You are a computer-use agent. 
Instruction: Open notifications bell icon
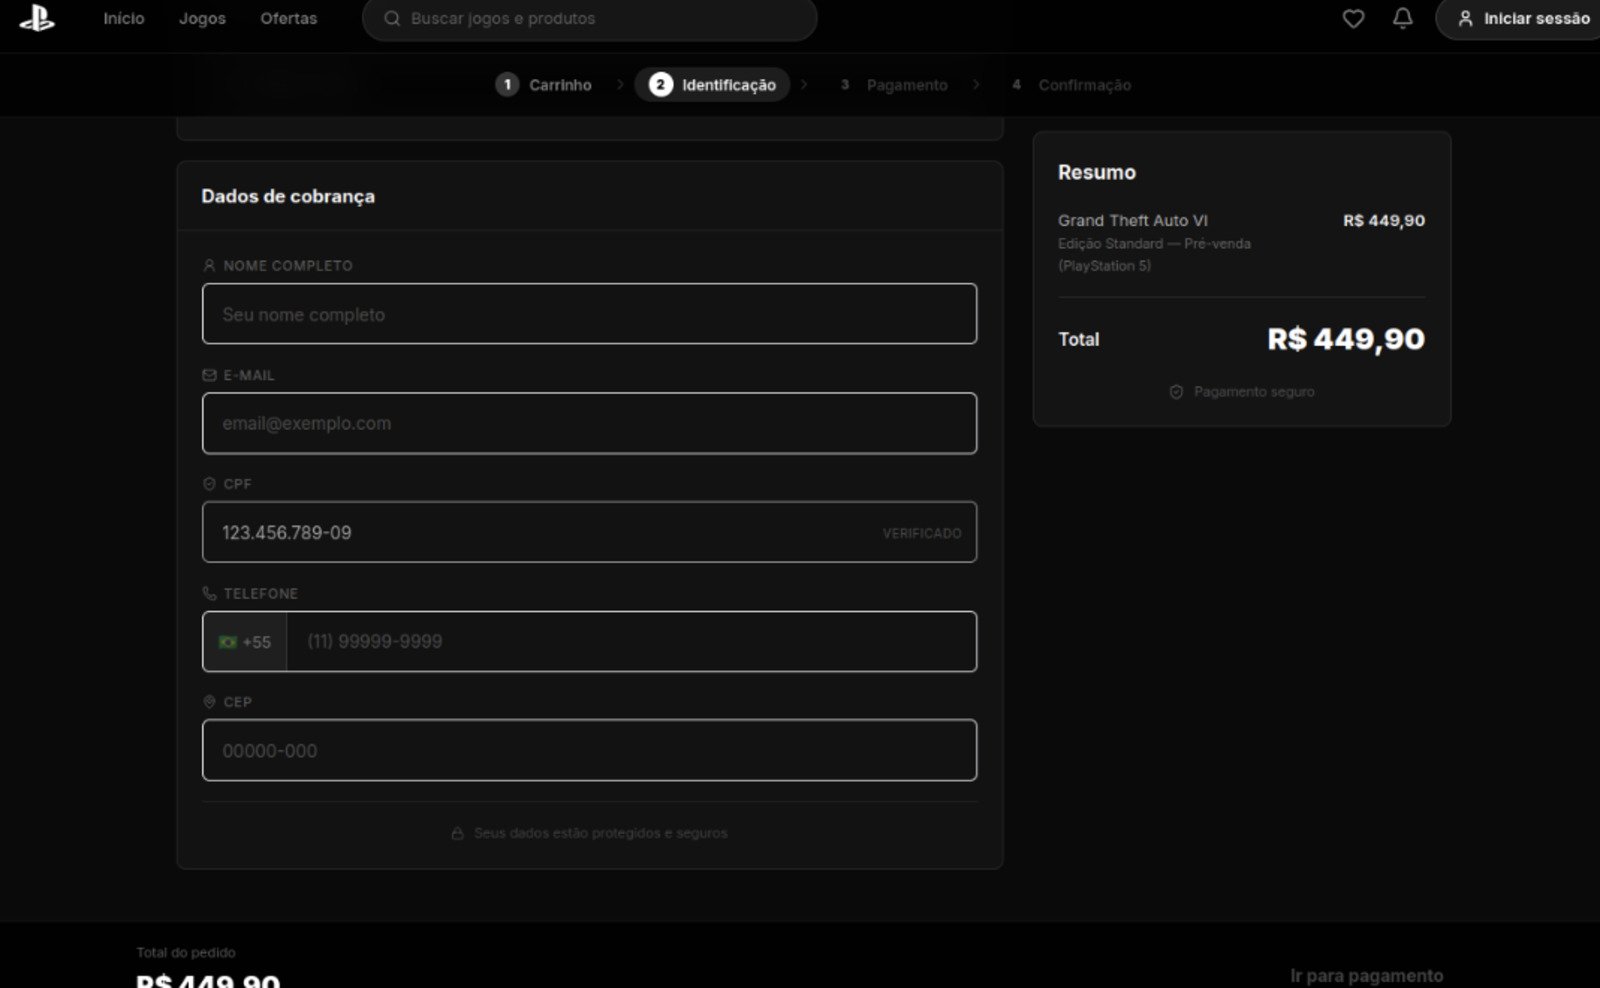click(1403, 18)
